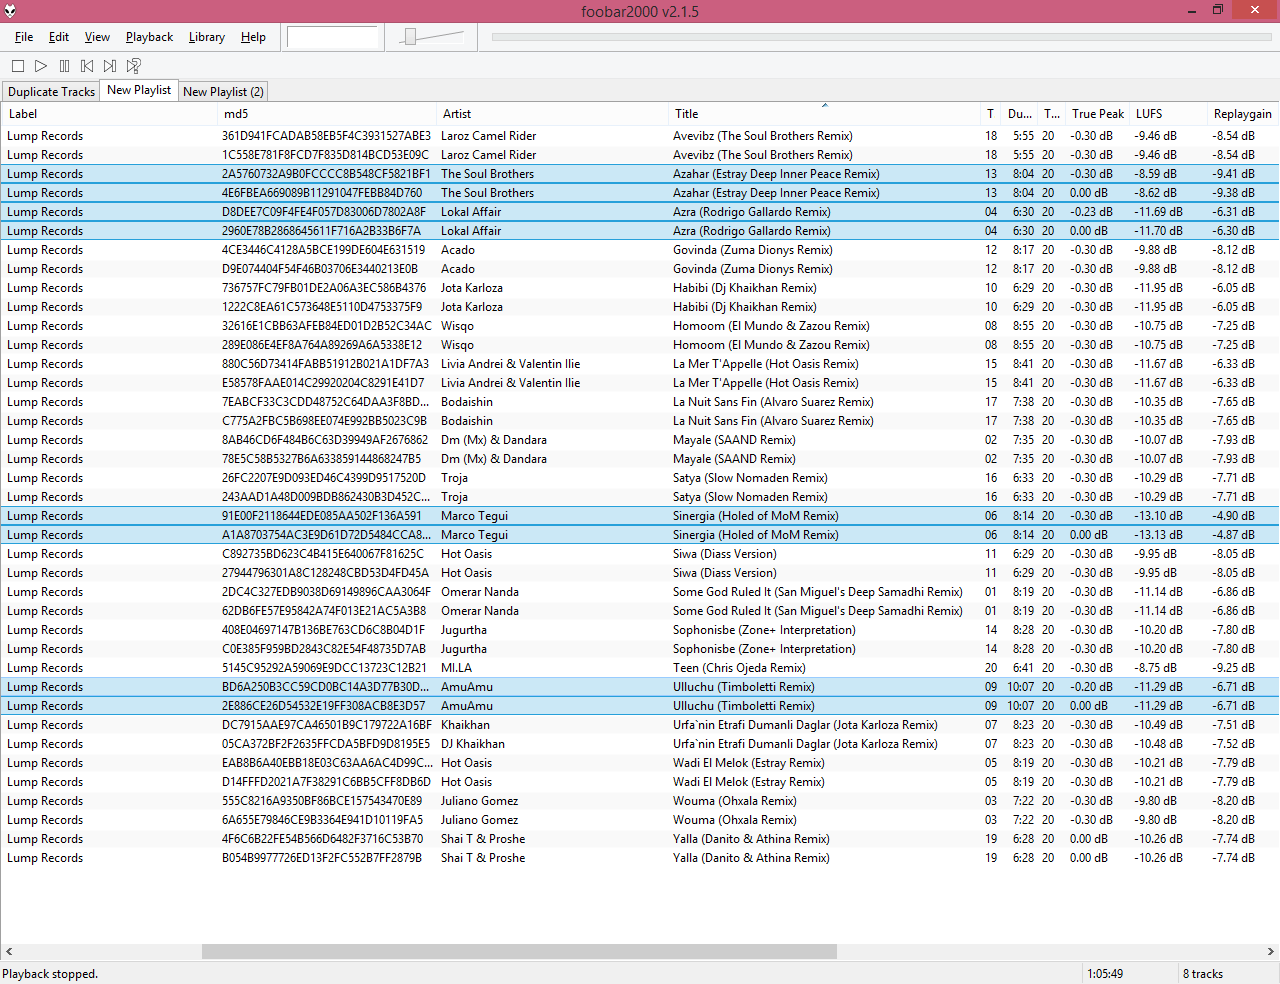Click the Stop playback button
Screen dimensions: 1280x984
pos(18,66)
